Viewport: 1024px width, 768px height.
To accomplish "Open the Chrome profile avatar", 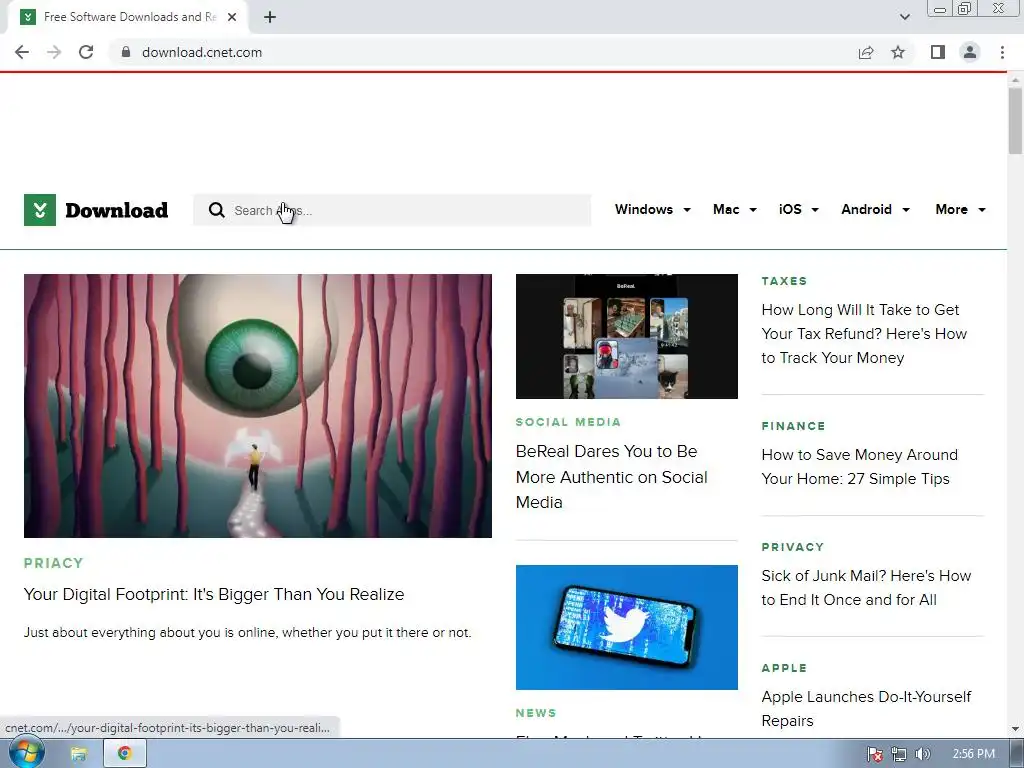I will pyautogui.click(x=970, y=52).
